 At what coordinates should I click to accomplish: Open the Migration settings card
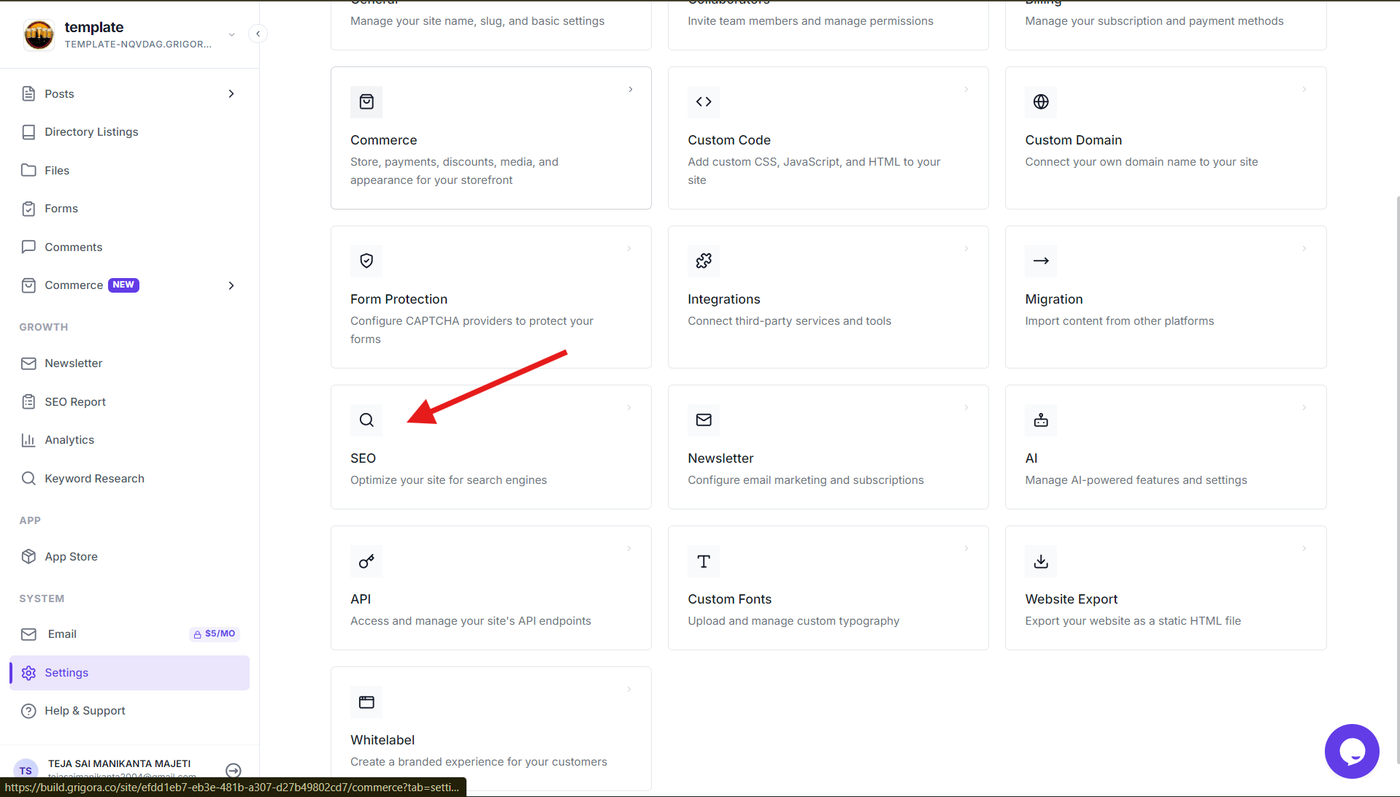click(1166, 297)
